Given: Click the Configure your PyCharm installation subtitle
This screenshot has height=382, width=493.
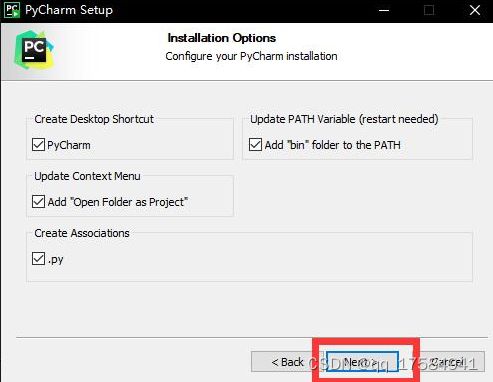Looking at the screenshot, I should tap(251, 56).
